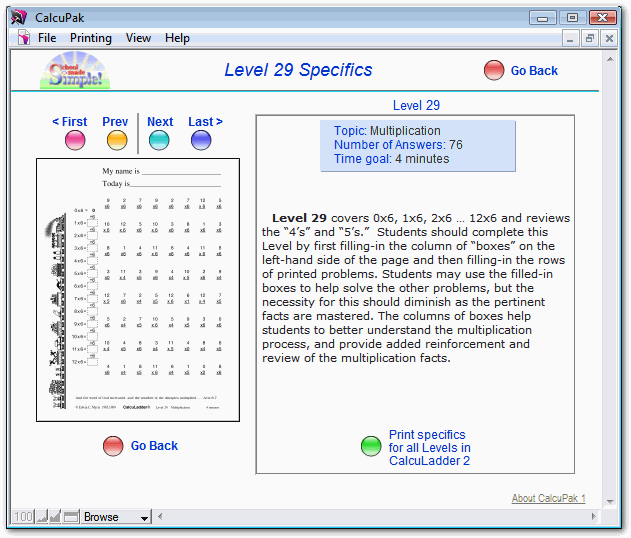This screenshot has width=631, height=538.
Task: Click the vertical scrollbar up arrow
Action: tap(610, 59)
